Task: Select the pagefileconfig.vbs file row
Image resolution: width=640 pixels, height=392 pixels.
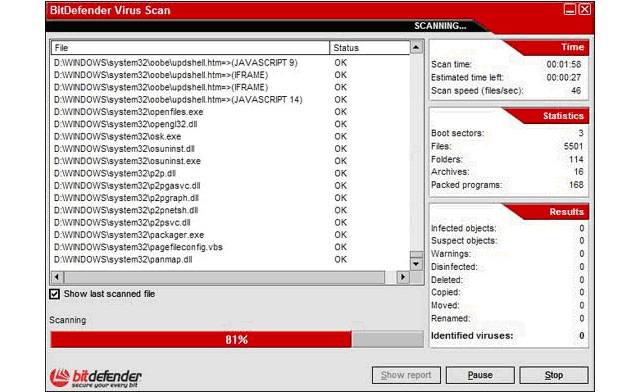Action: [x=231, y=247]
